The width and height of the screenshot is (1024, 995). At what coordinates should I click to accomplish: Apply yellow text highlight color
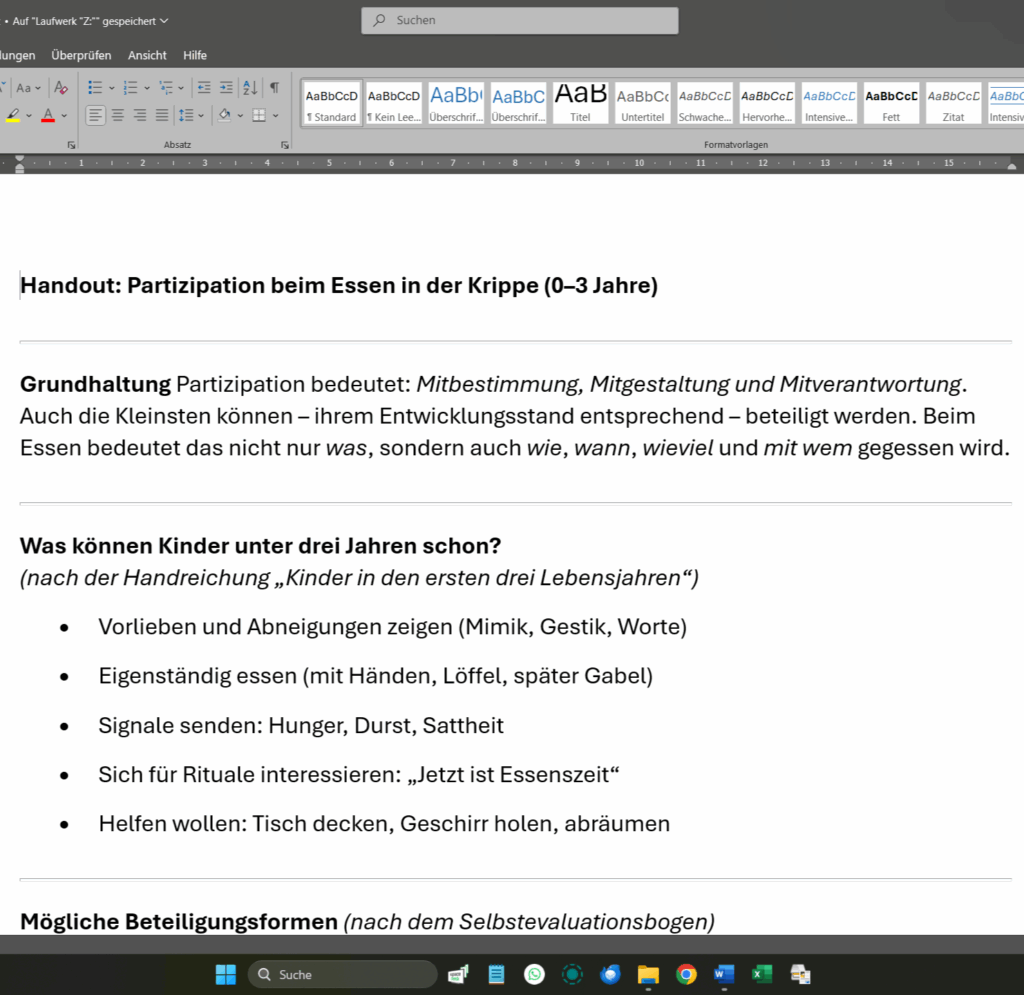pyautogui.click(x=12, y=116)
